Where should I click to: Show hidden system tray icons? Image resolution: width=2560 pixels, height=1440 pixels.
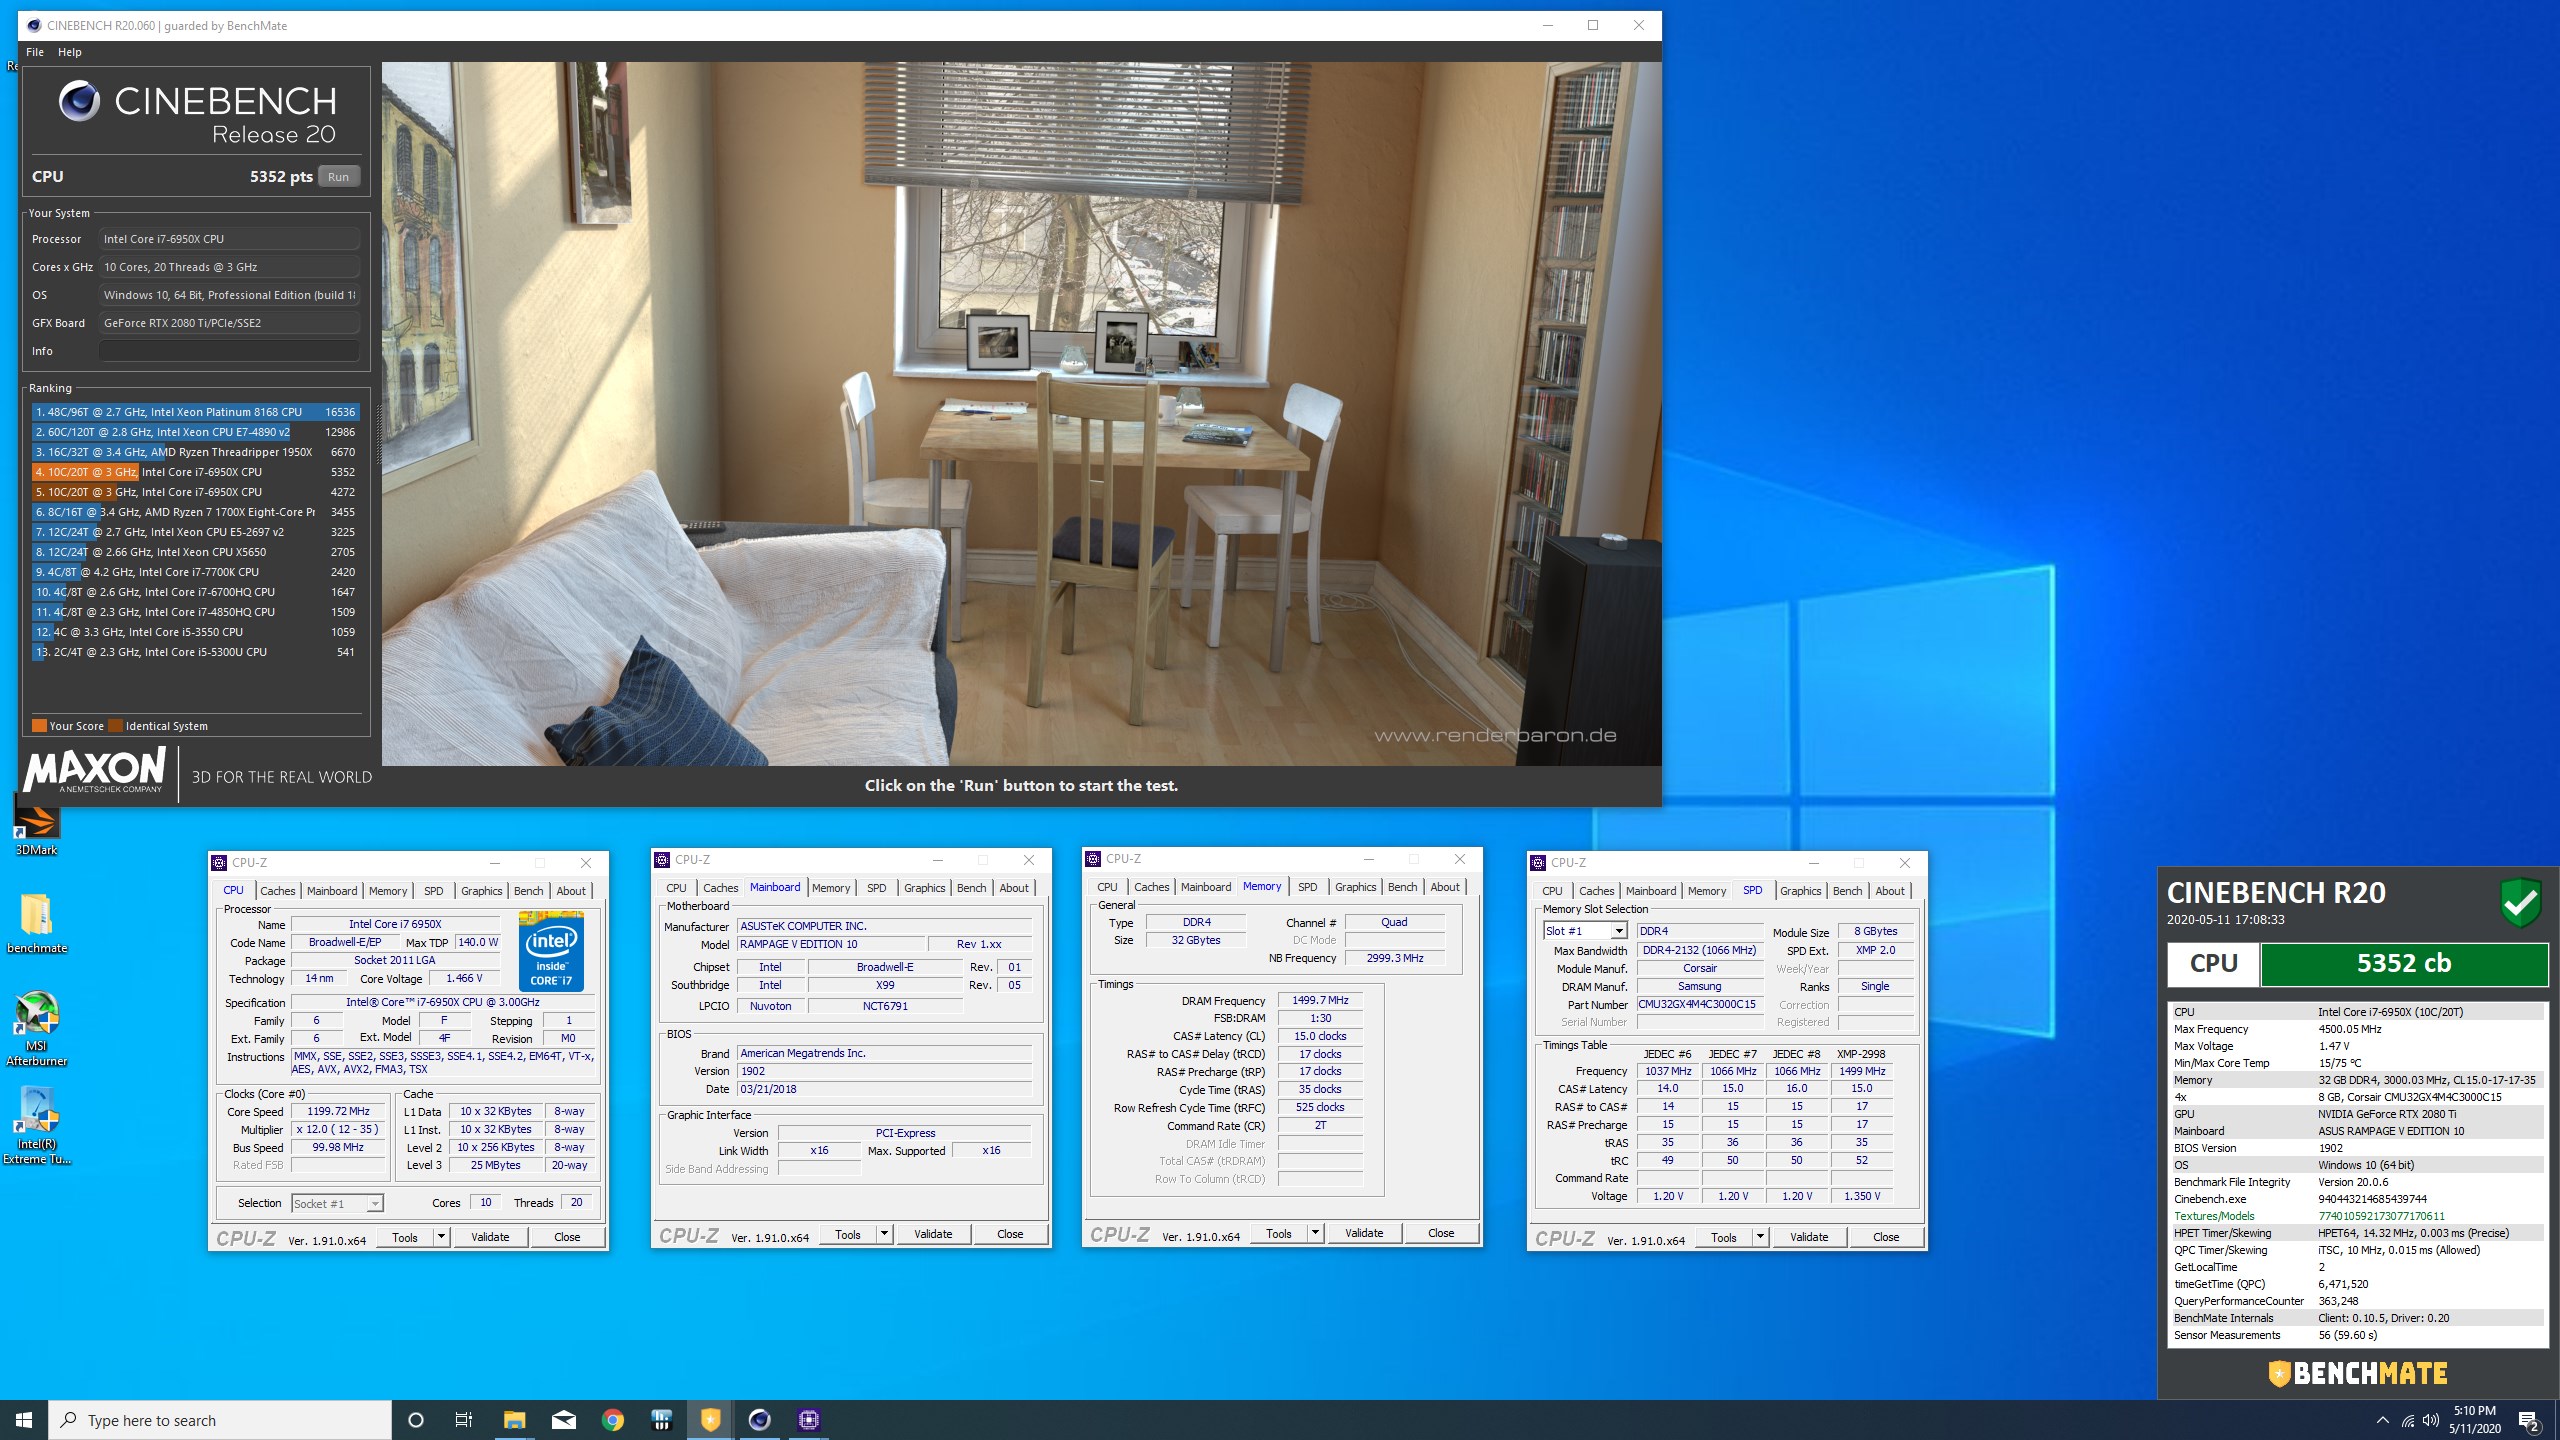tap(2383, 1420)
